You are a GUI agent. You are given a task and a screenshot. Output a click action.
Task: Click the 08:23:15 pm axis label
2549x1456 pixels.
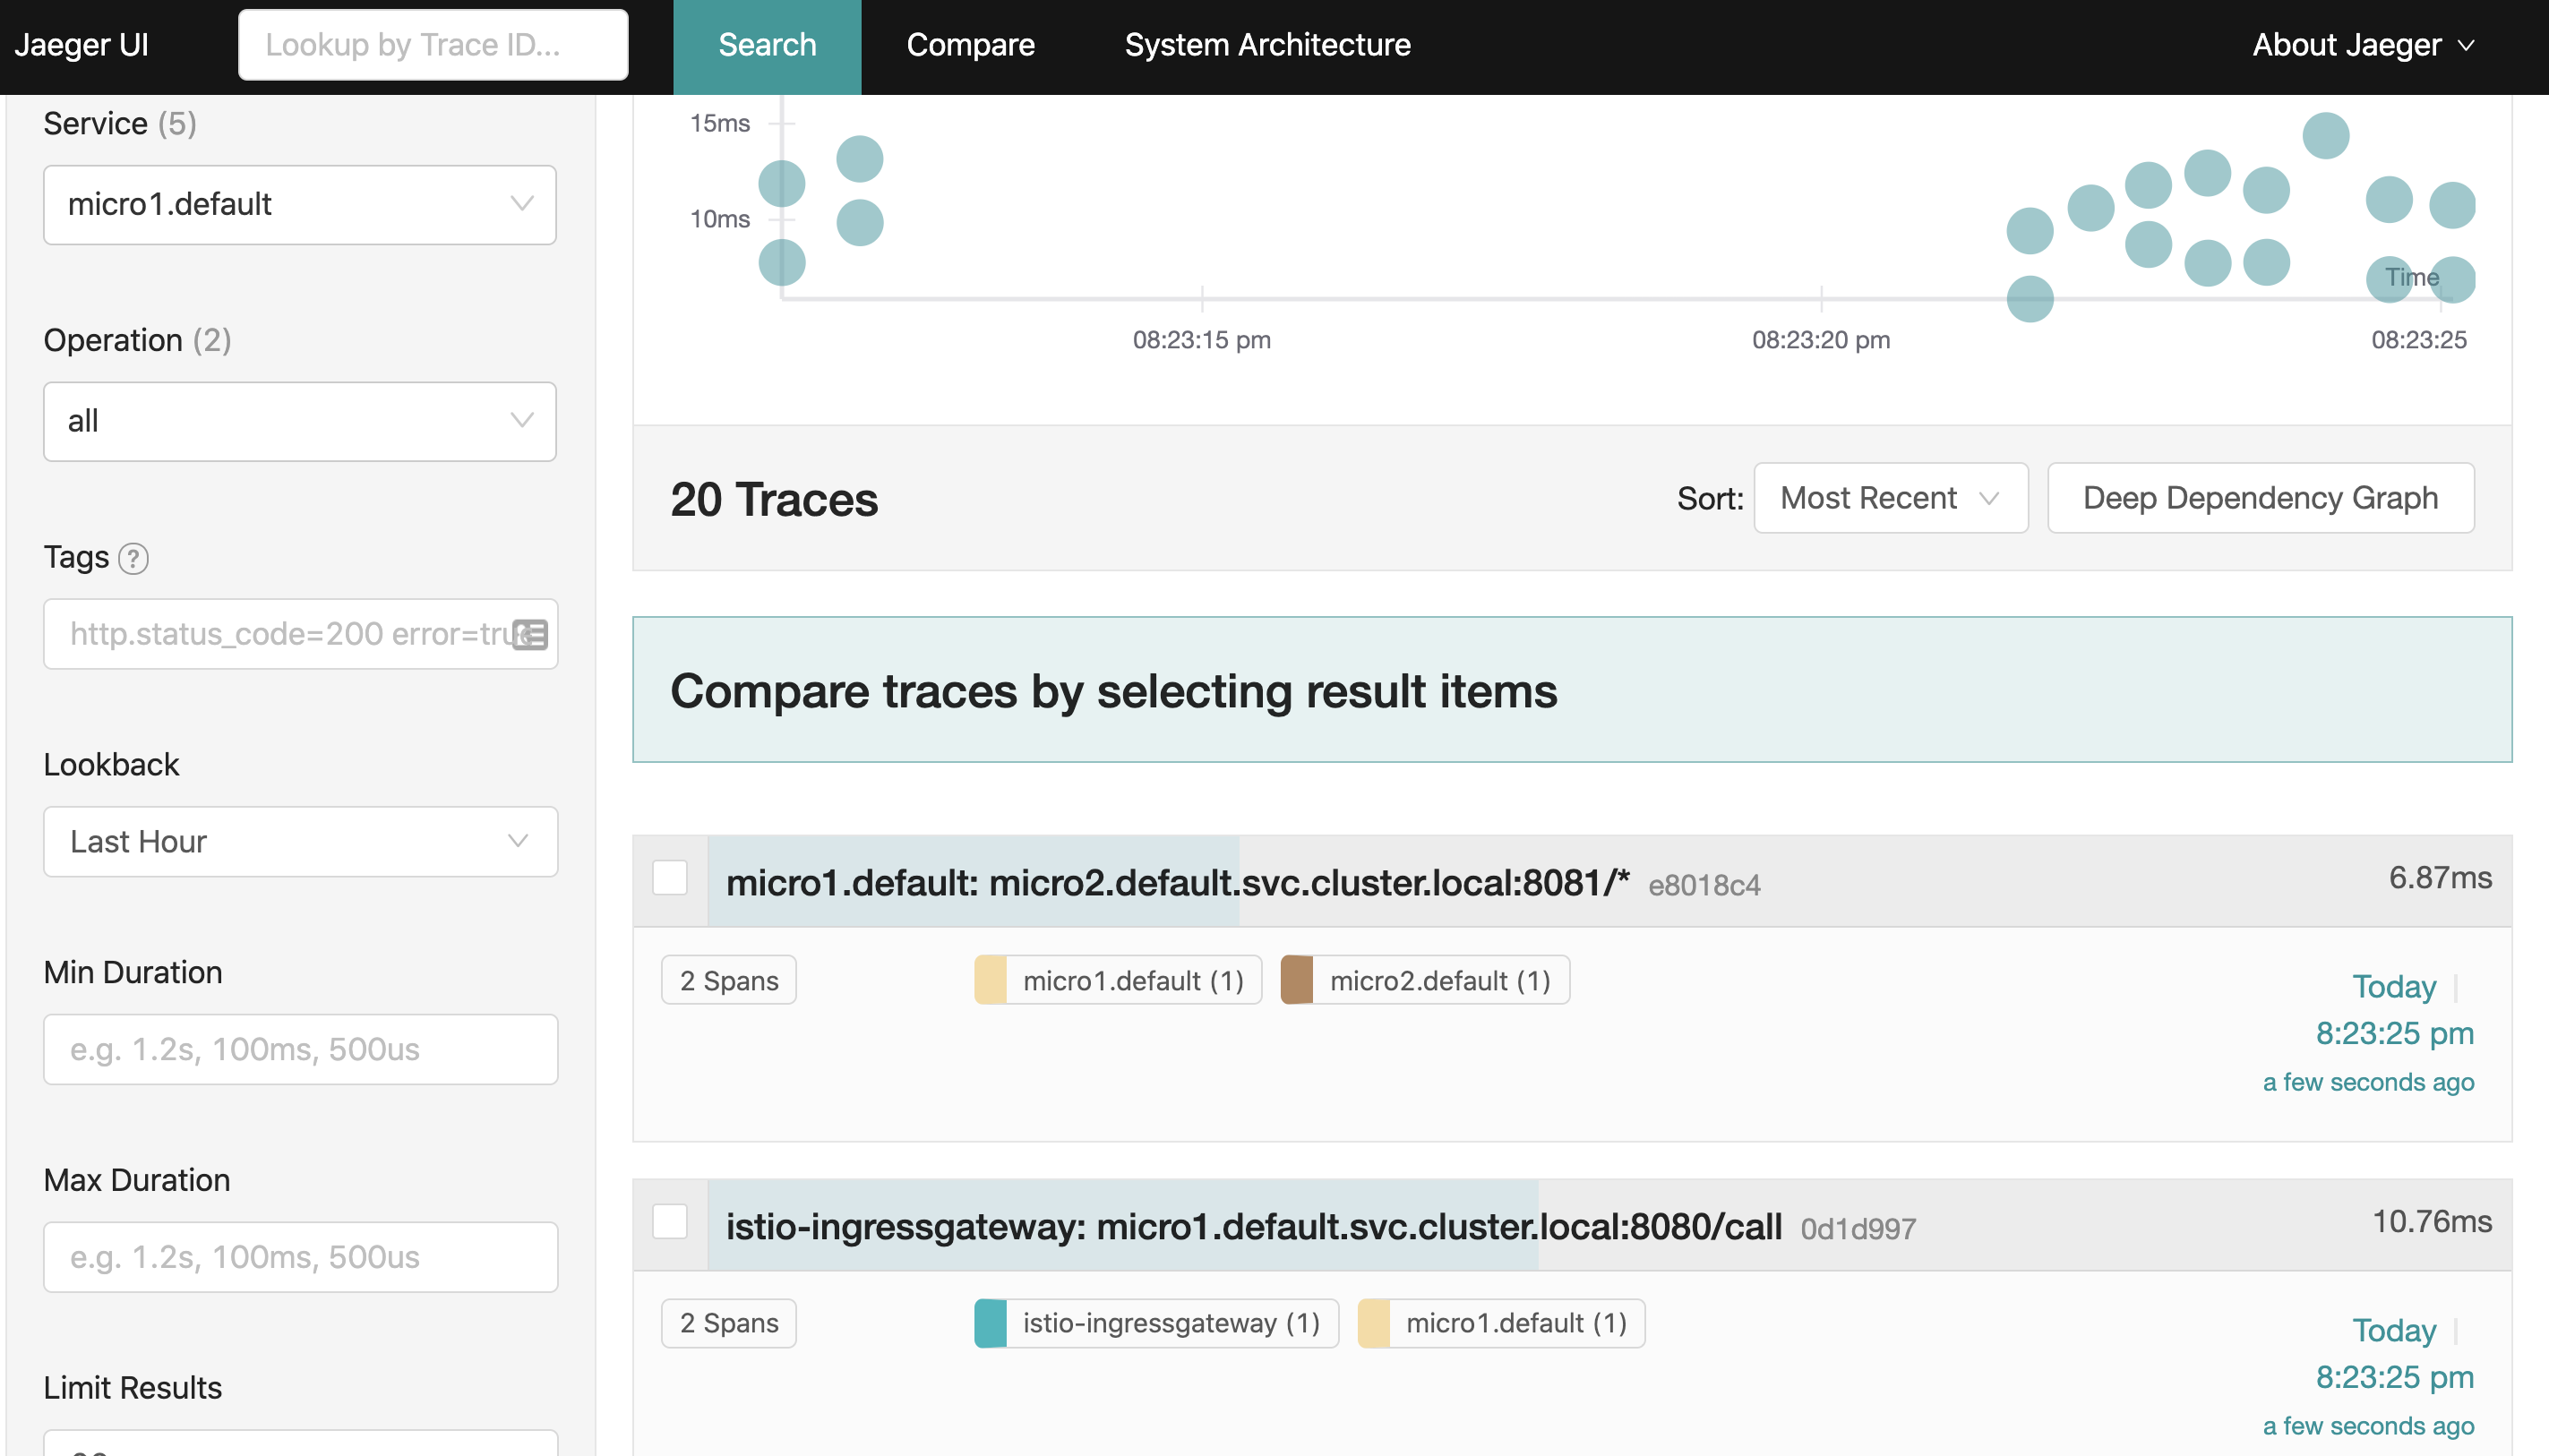(x=1201, y=340)
